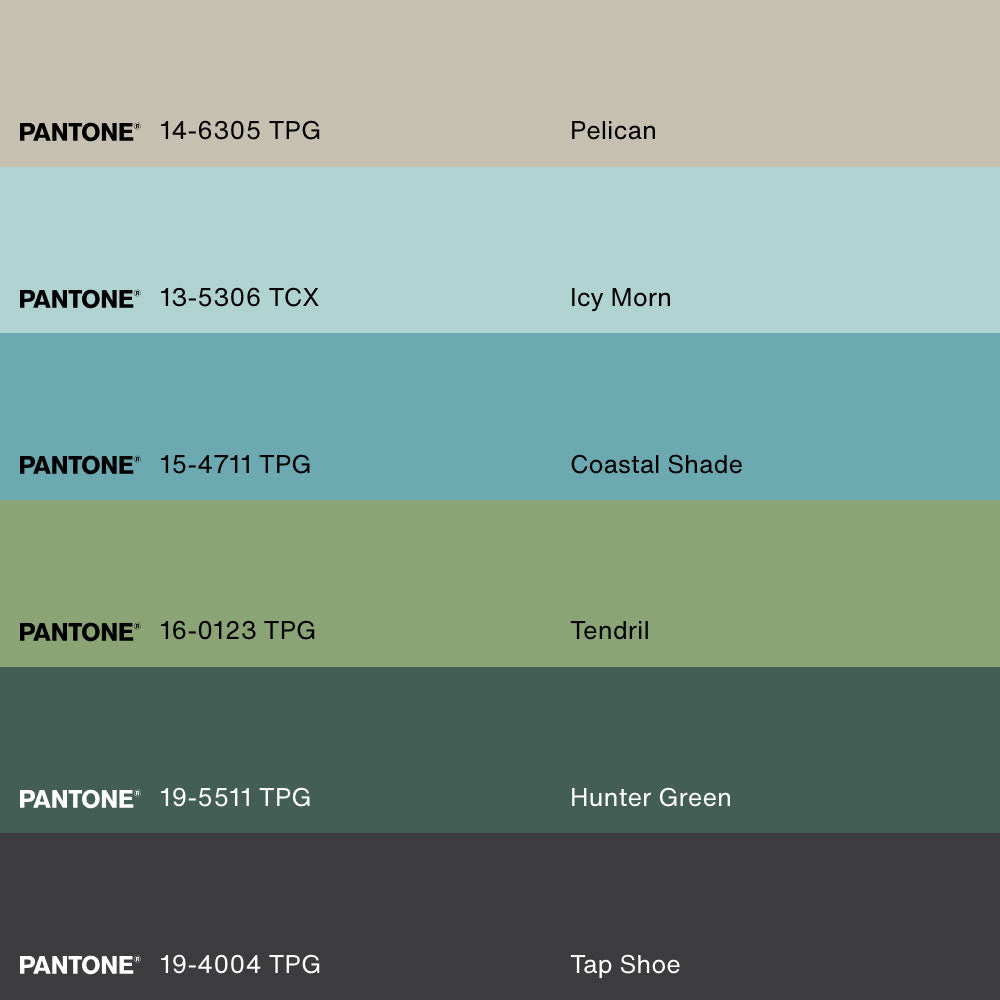Click the Pantone logo beside 16-0123 TPG
Image resolution: width=1000 pixels, height=1000 pixels.
click(x=79, y=632)
